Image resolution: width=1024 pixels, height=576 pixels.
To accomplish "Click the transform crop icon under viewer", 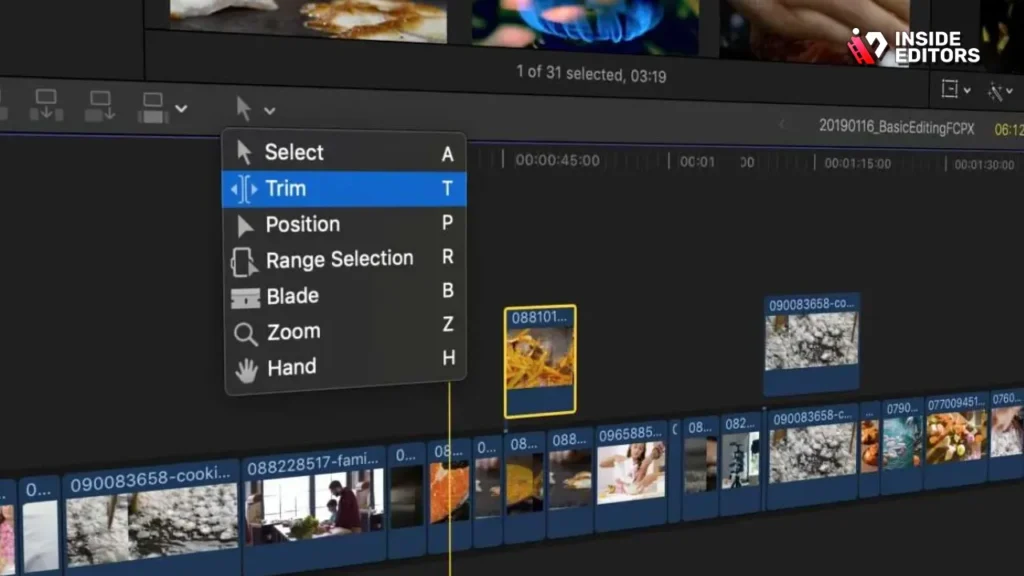I will pos(950,89).
